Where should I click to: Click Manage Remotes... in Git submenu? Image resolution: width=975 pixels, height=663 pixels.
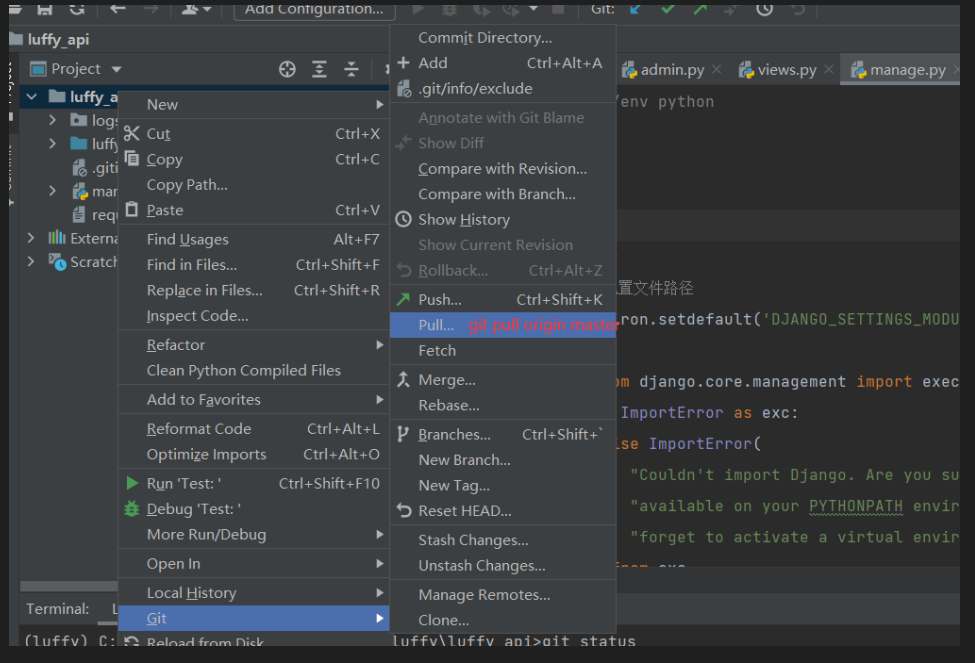[503, 595]
